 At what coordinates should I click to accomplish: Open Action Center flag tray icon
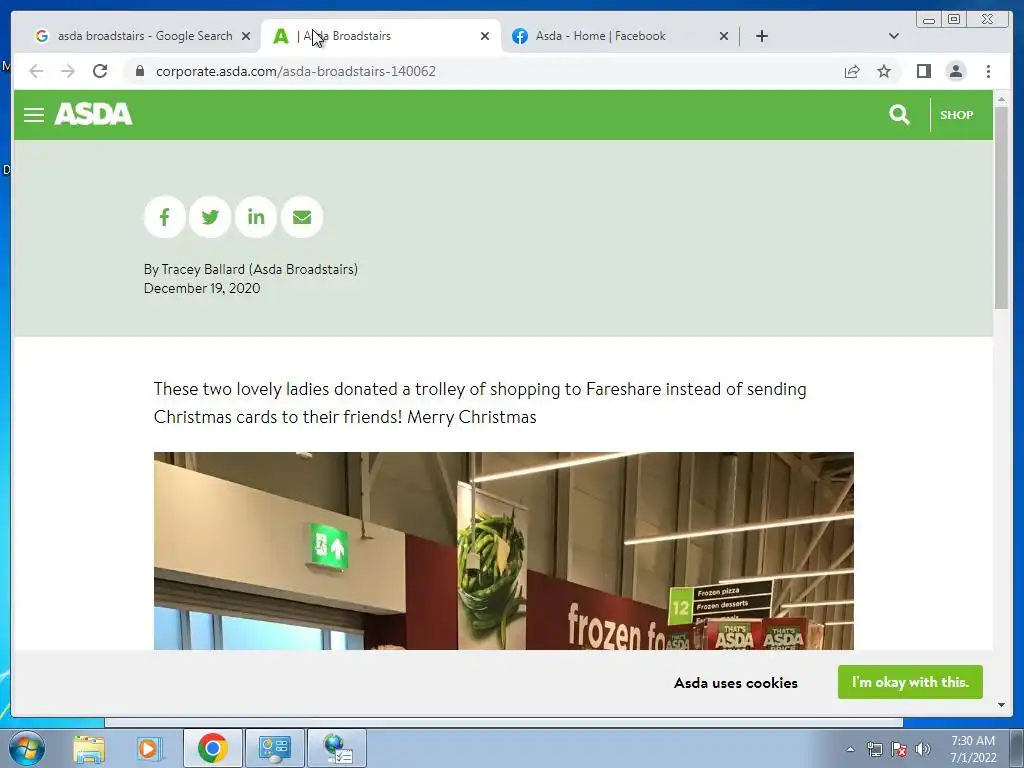tap(899, 749)
